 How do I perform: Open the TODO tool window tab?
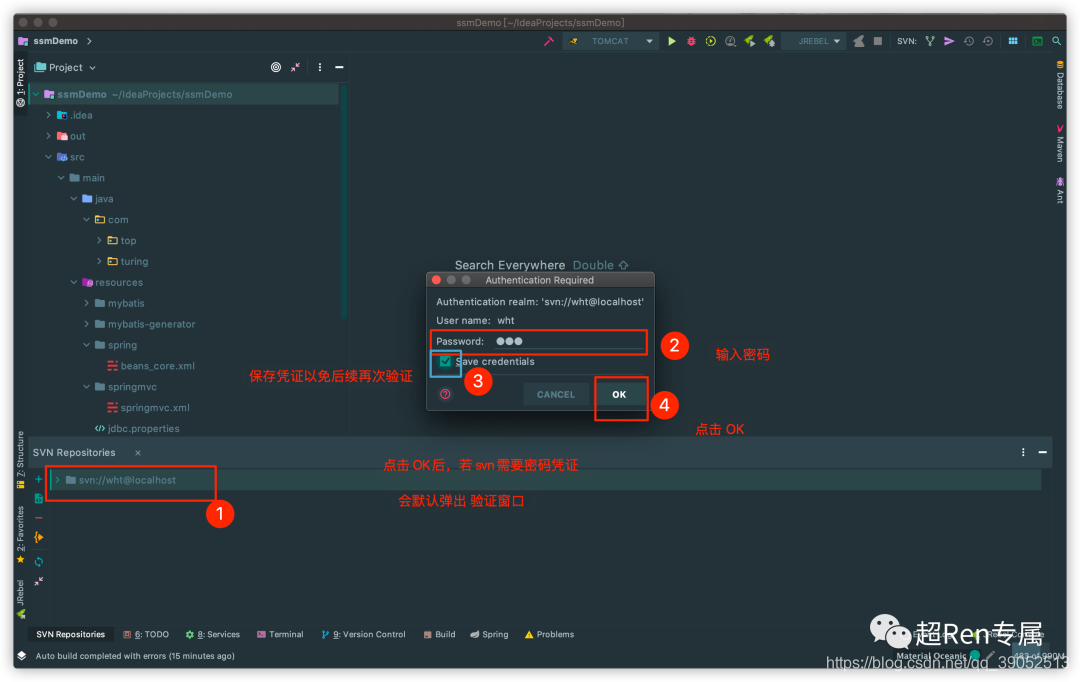click(x=146, y=634)
